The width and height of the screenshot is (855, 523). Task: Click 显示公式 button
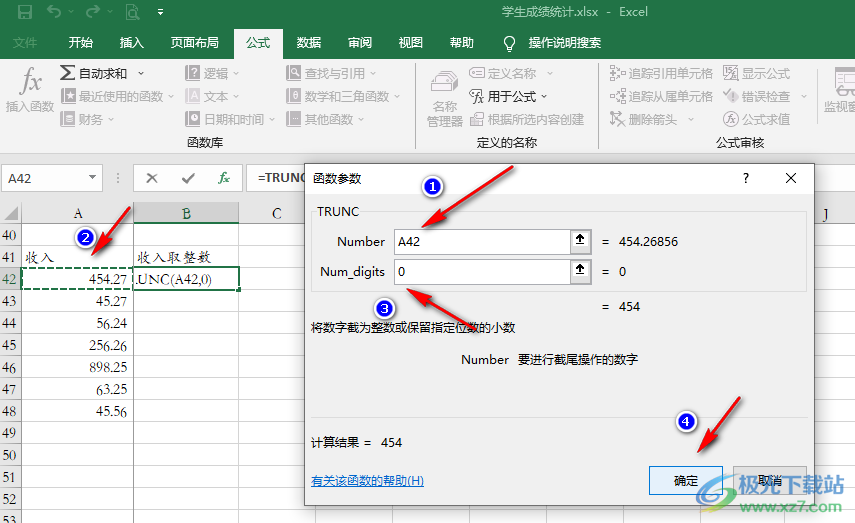(756, 73)
